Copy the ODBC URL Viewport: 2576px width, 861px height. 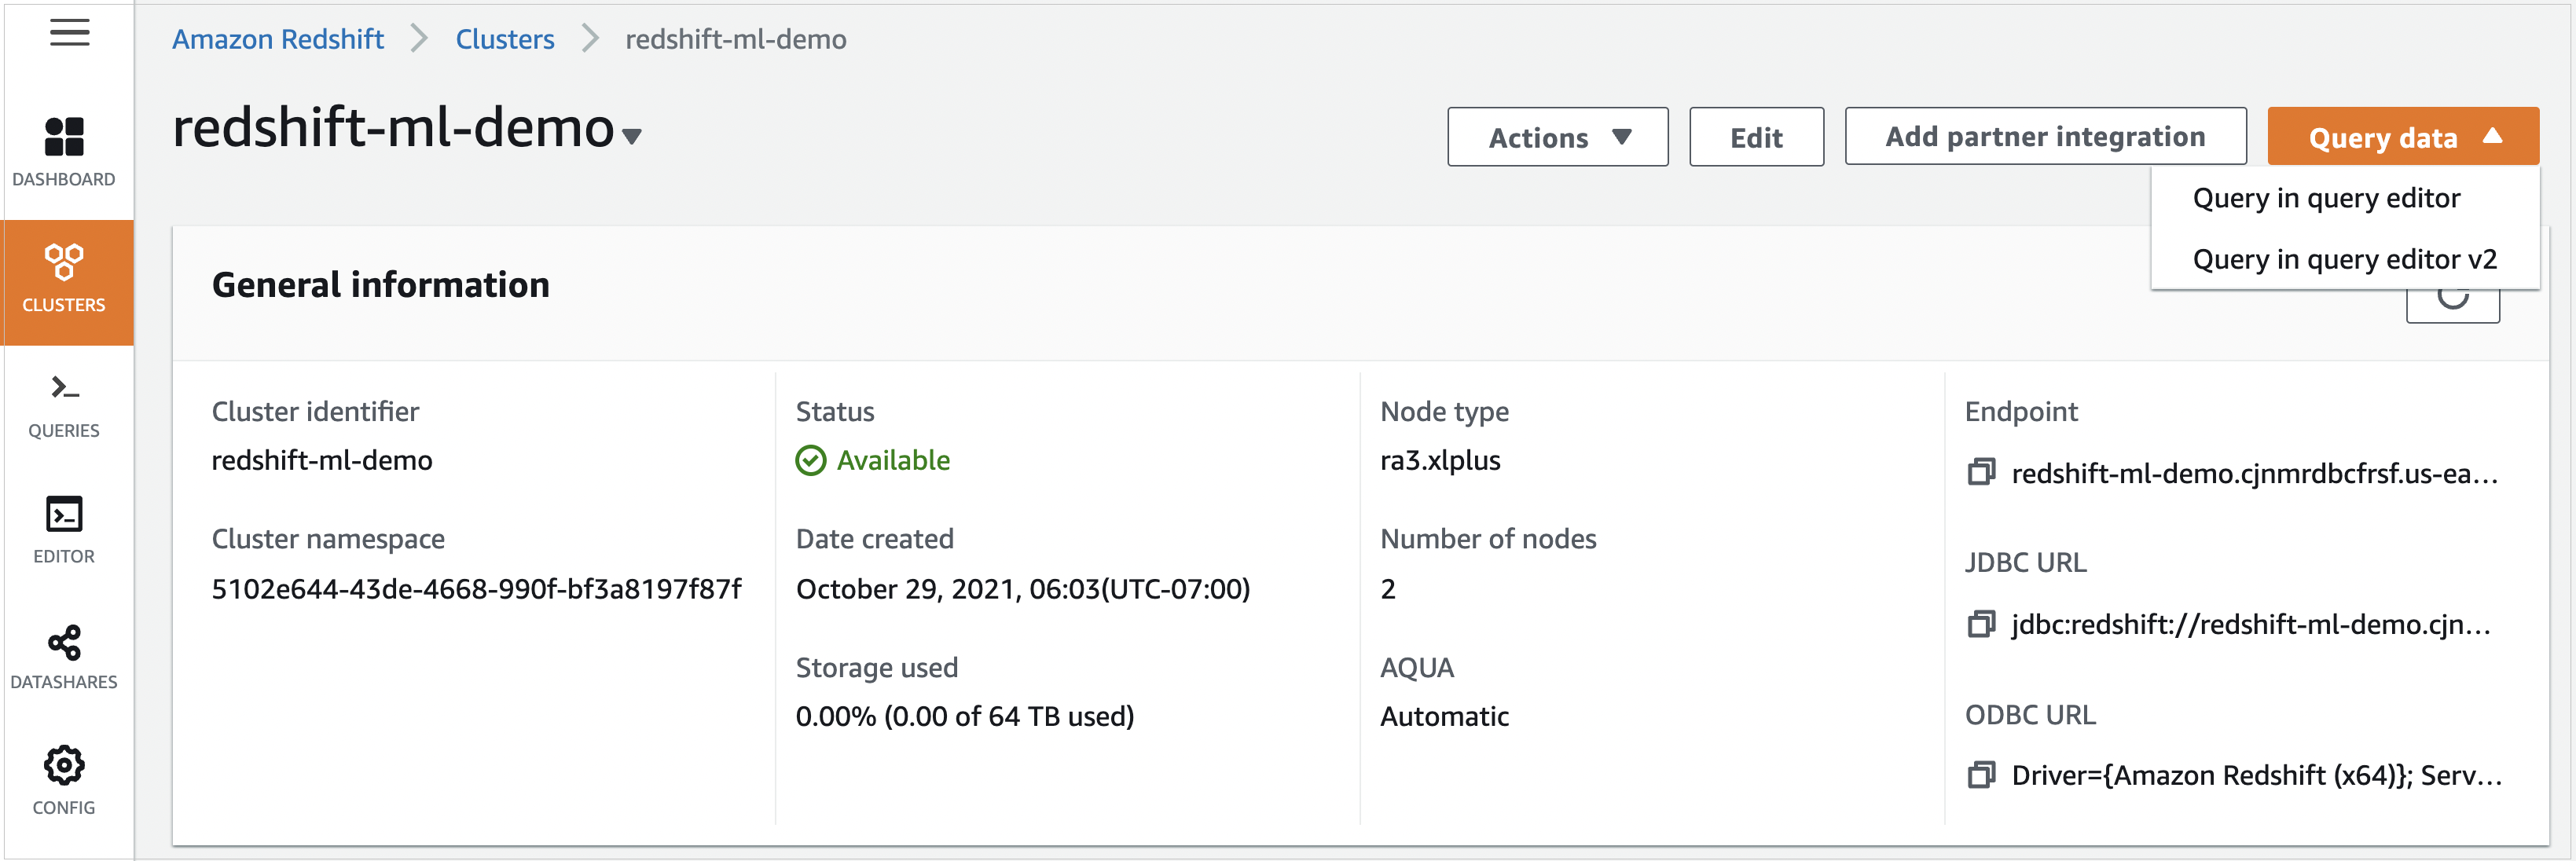pyautogui.click(x=1981, y=775)
